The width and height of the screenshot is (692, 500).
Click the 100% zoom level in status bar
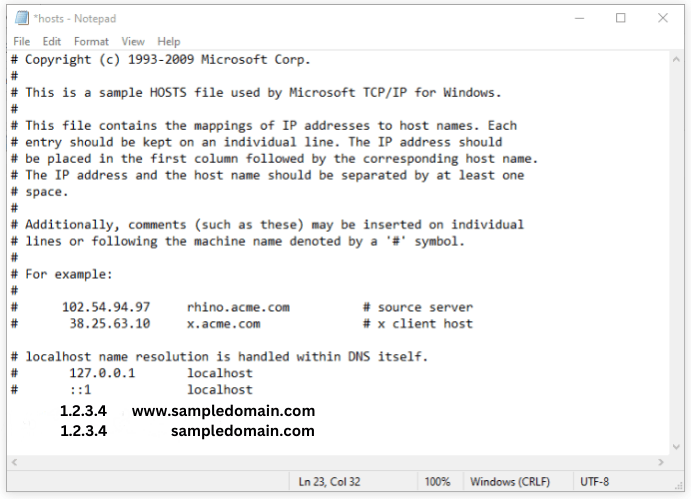click(x=437, y=482)
